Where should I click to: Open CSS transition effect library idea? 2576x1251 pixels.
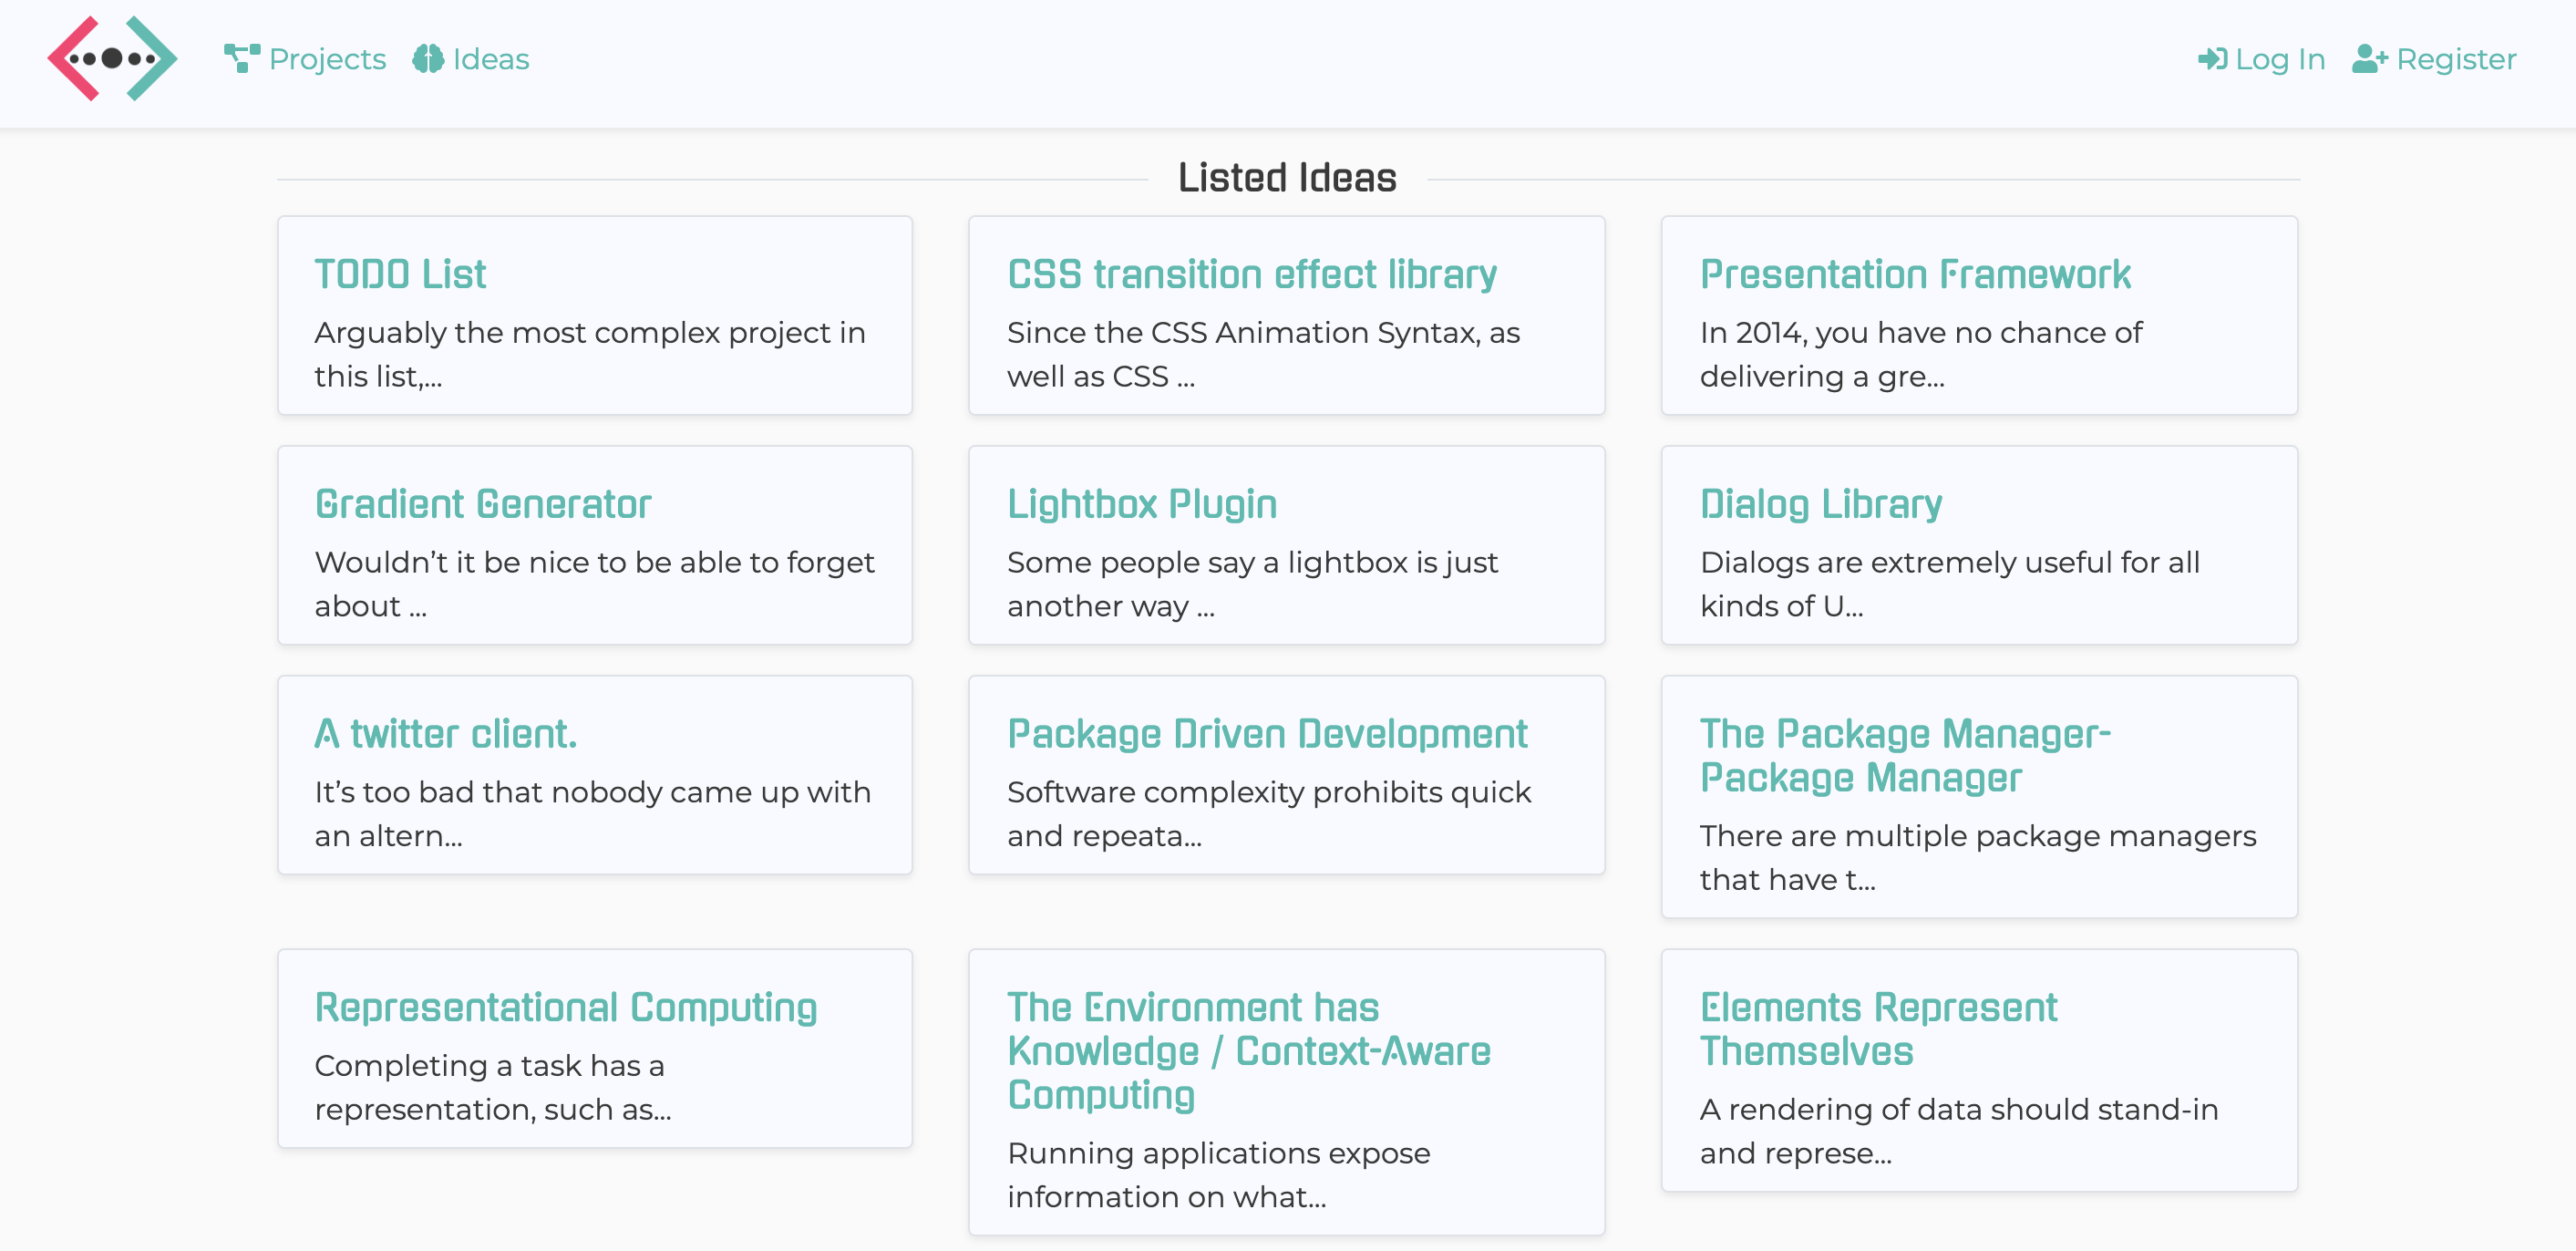pyautogui.click(x=1251, y=274)
